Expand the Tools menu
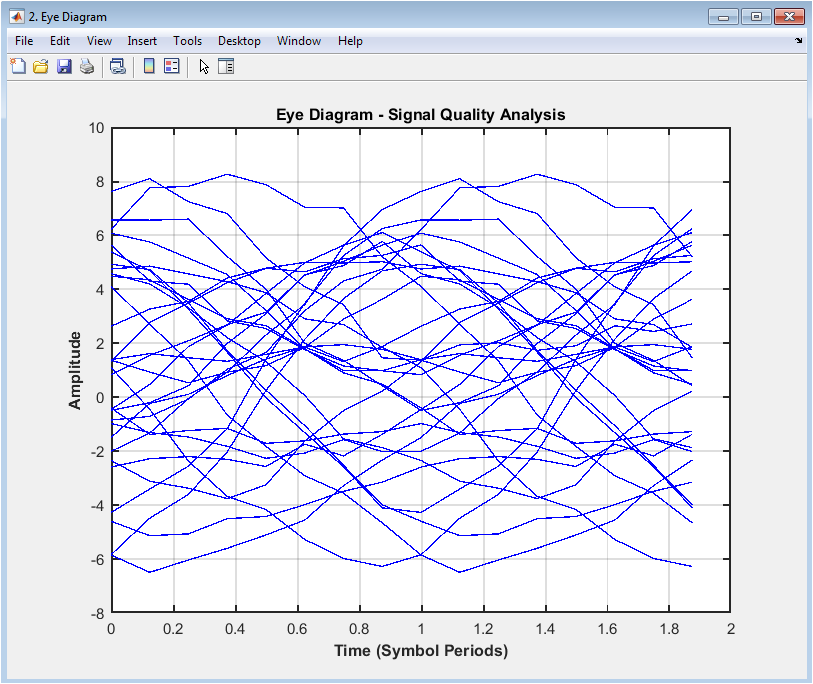This screenshot has width=813, height=684. coord(187,41)
